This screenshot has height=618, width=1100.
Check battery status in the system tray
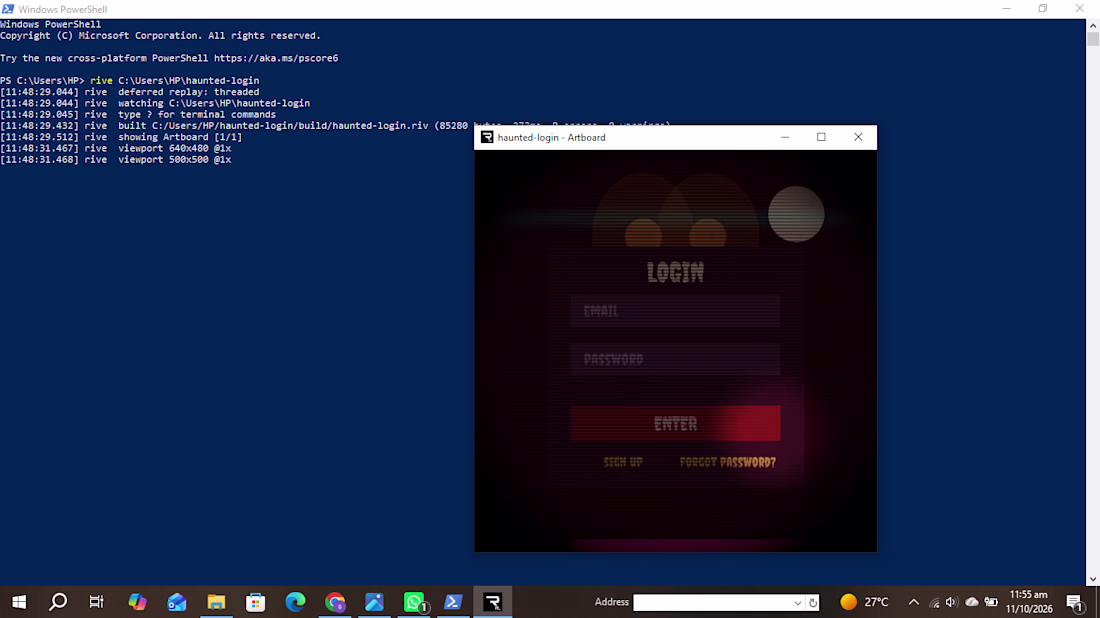click(x=991, y=602)
